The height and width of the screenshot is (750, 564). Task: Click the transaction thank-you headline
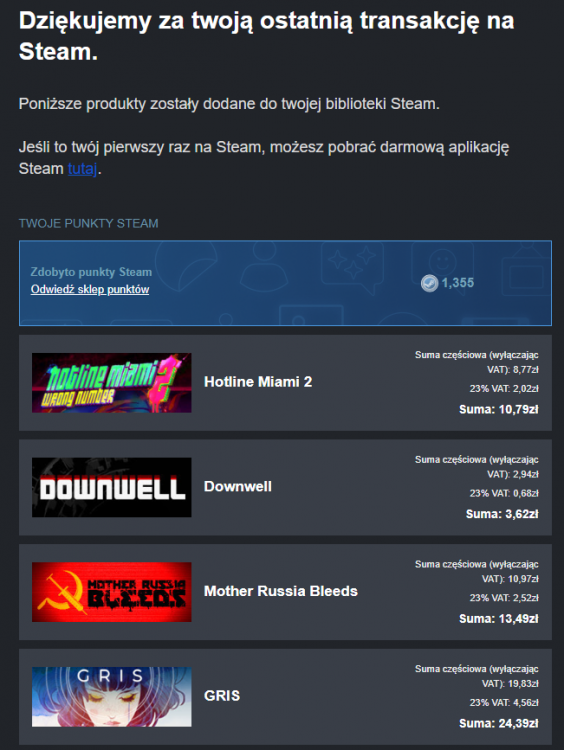click(266, 36)
